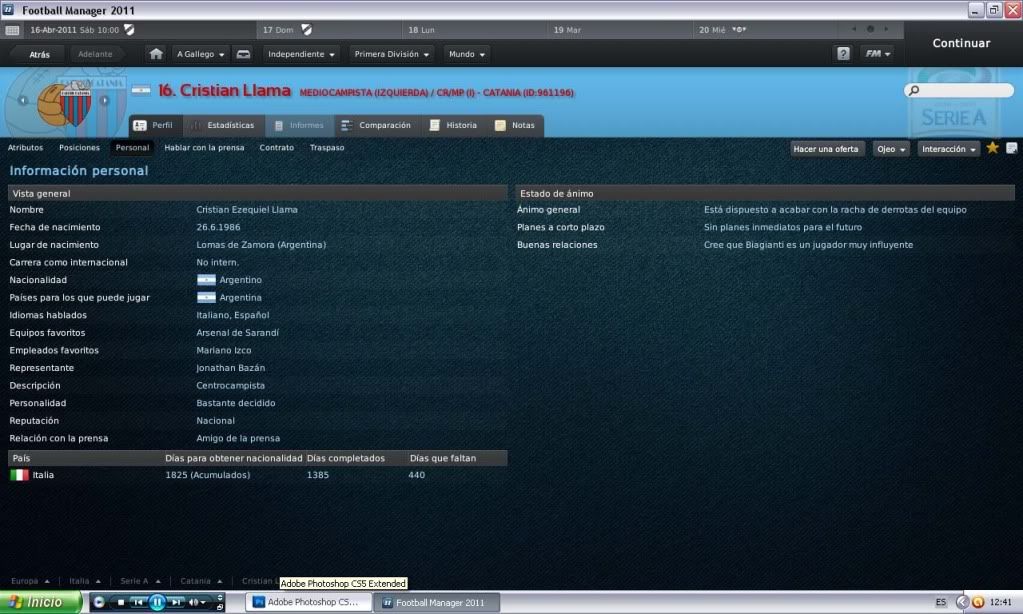Go back with the Atrás button
The width and height of the screenshot is (1023, 614).
pyautogui.click(x=39, y=54)
